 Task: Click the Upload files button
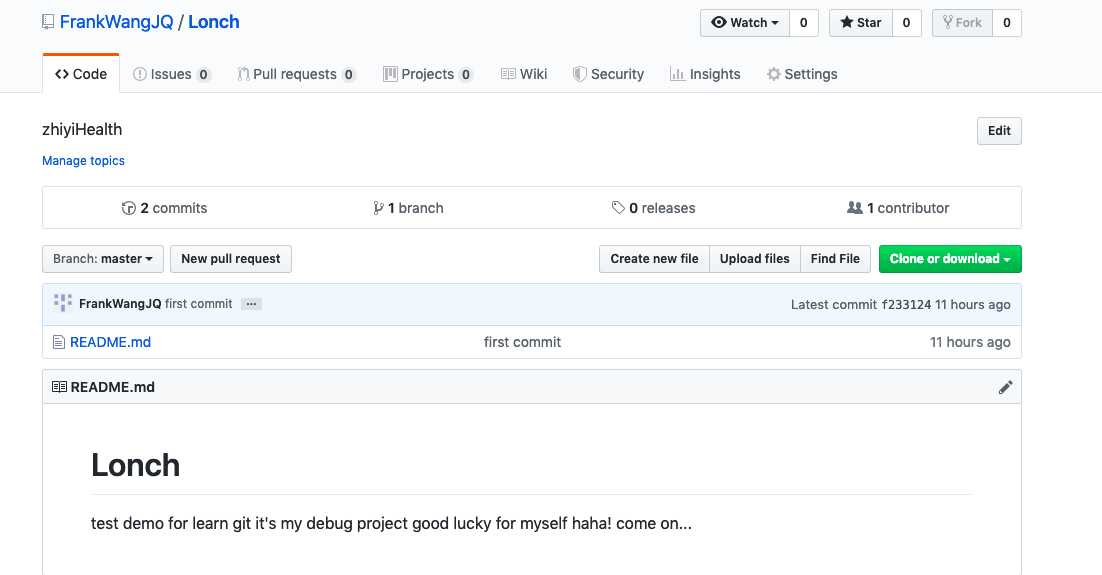click(x=754, y=259)
